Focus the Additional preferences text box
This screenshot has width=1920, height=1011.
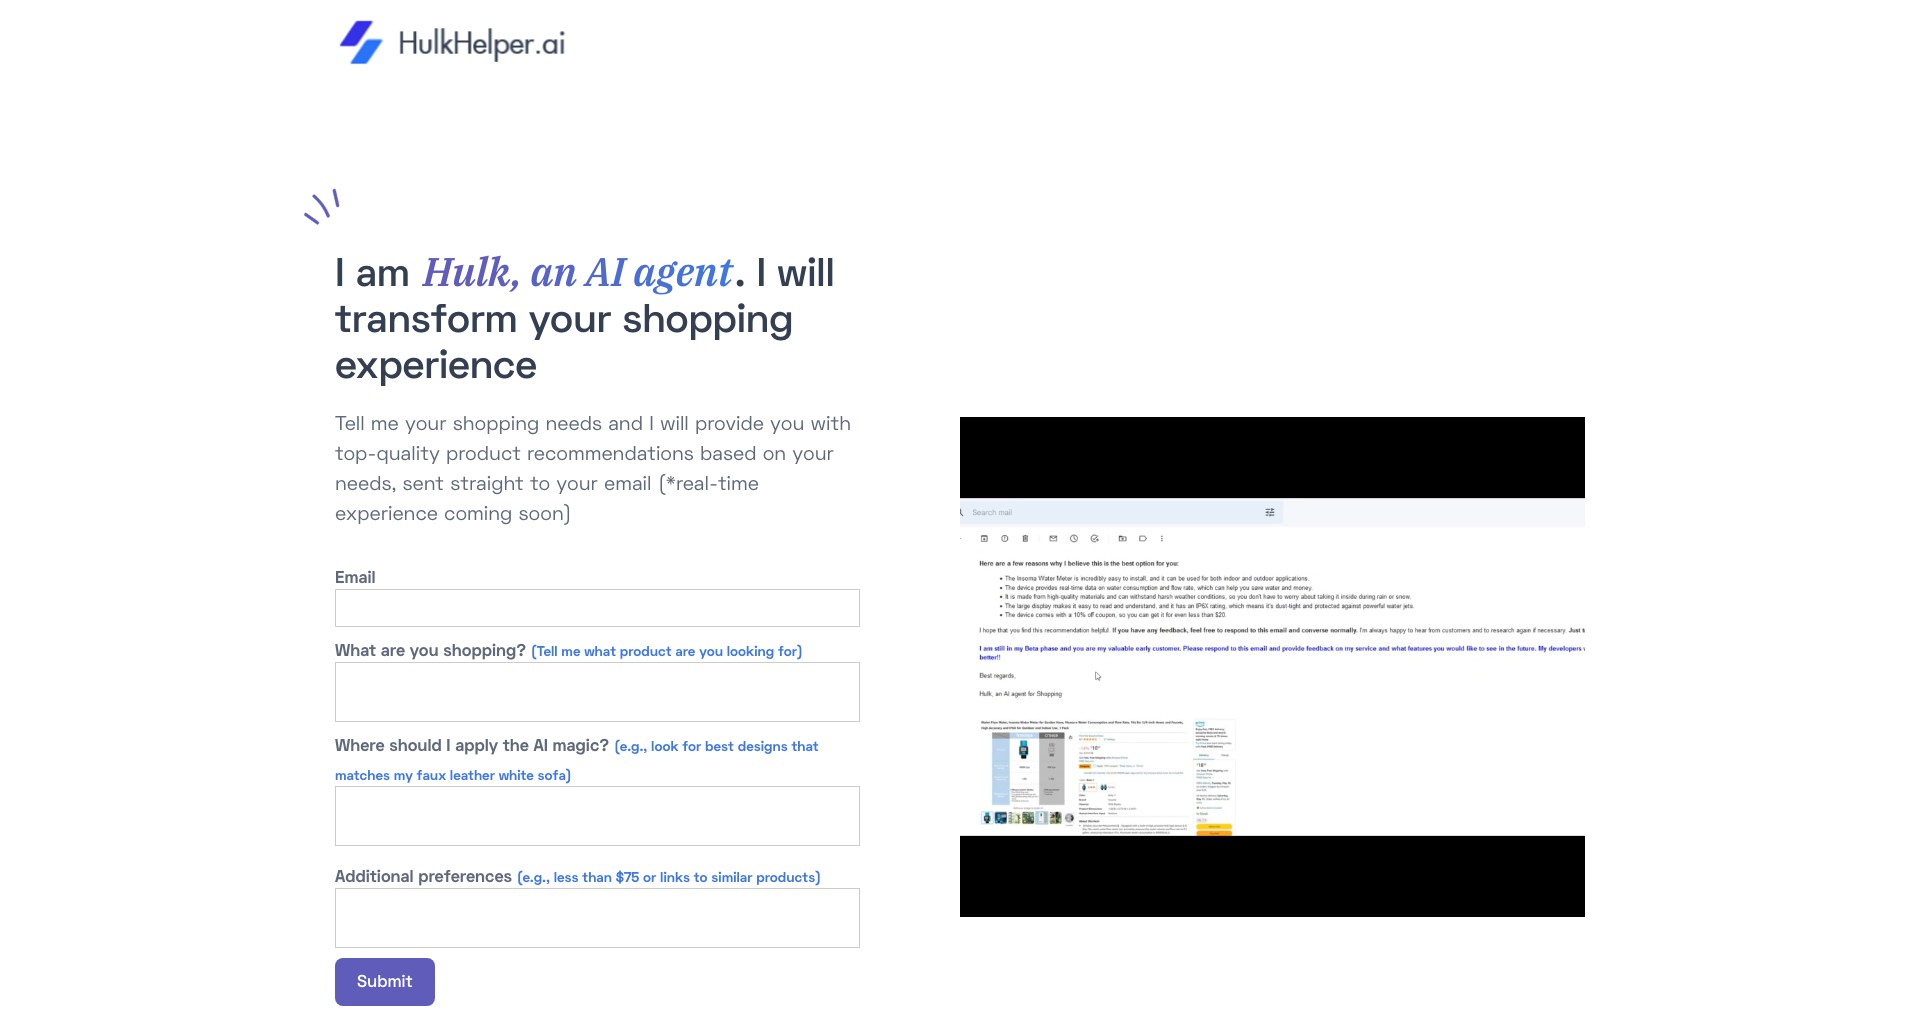point(597,918)
